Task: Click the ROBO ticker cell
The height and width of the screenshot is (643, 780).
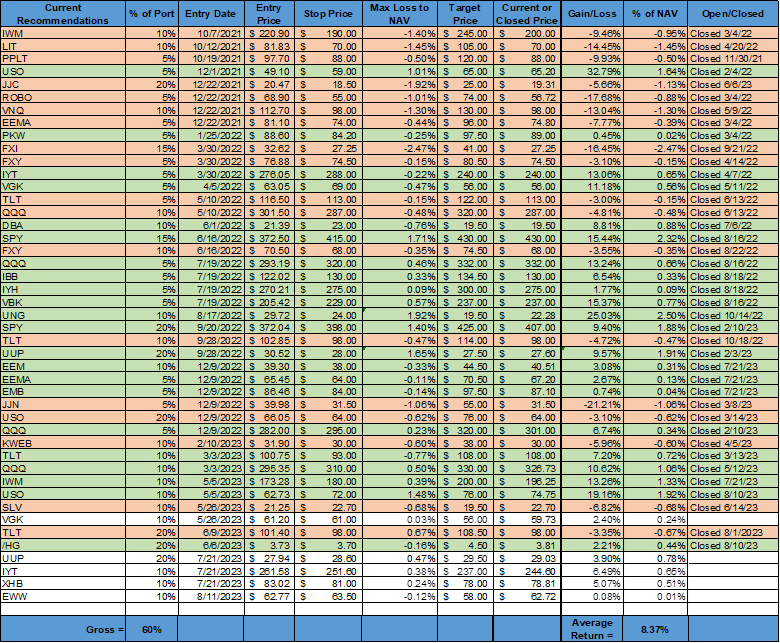Action: (x=63, y=97)
